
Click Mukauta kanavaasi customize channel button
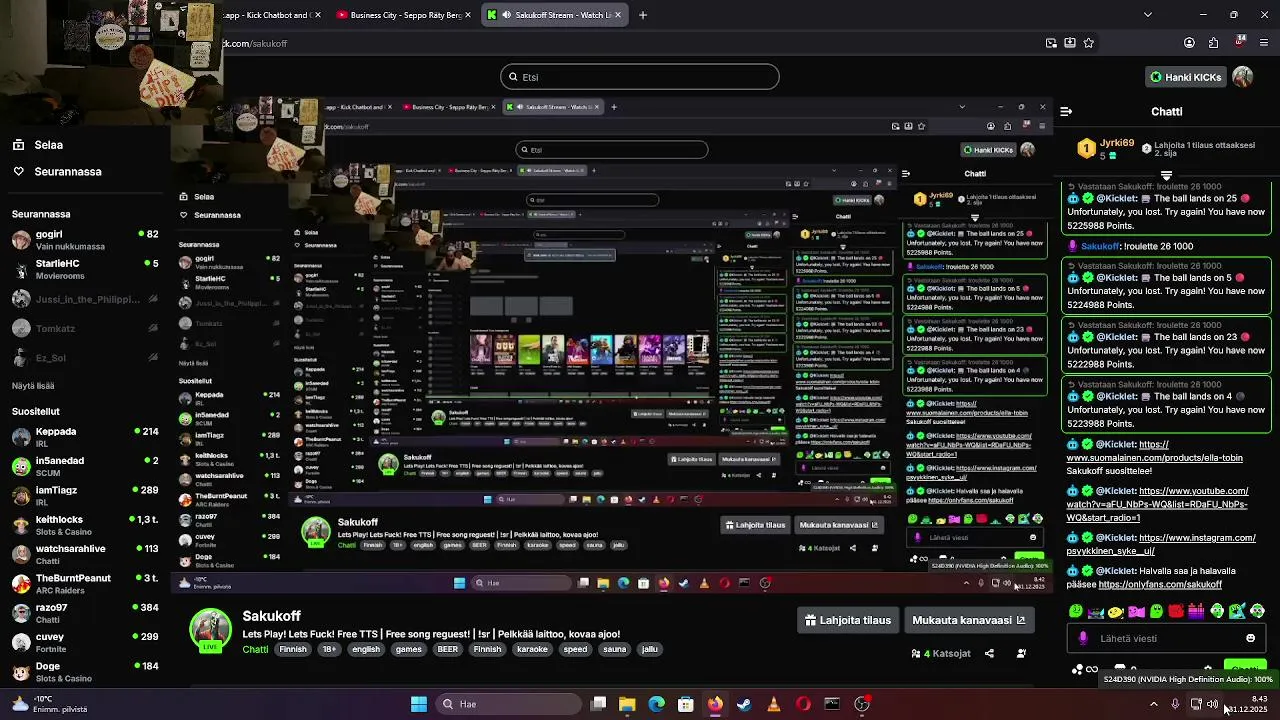[x=968, y=620]
